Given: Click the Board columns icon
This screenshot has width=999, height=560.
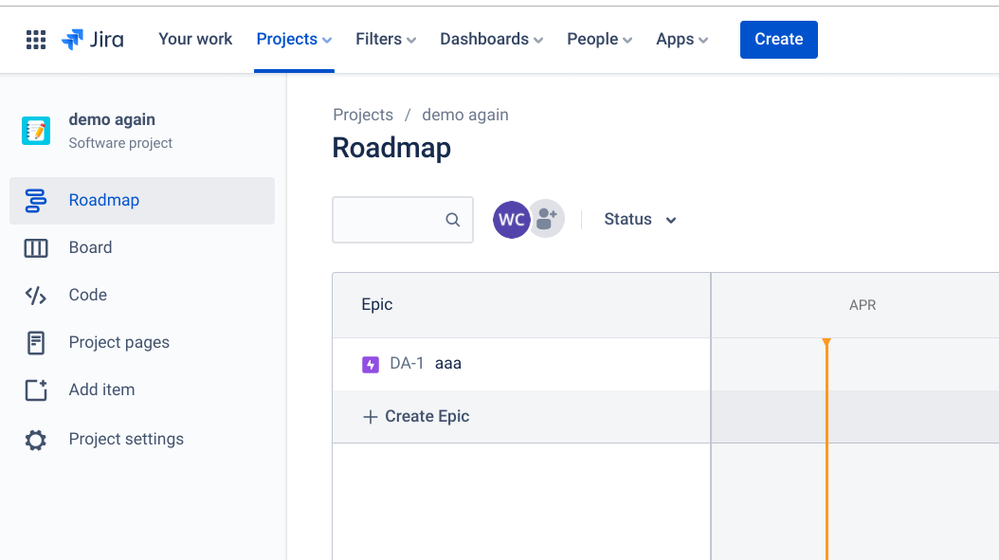Looking at the screenshot, I should [x=36, y=248].
